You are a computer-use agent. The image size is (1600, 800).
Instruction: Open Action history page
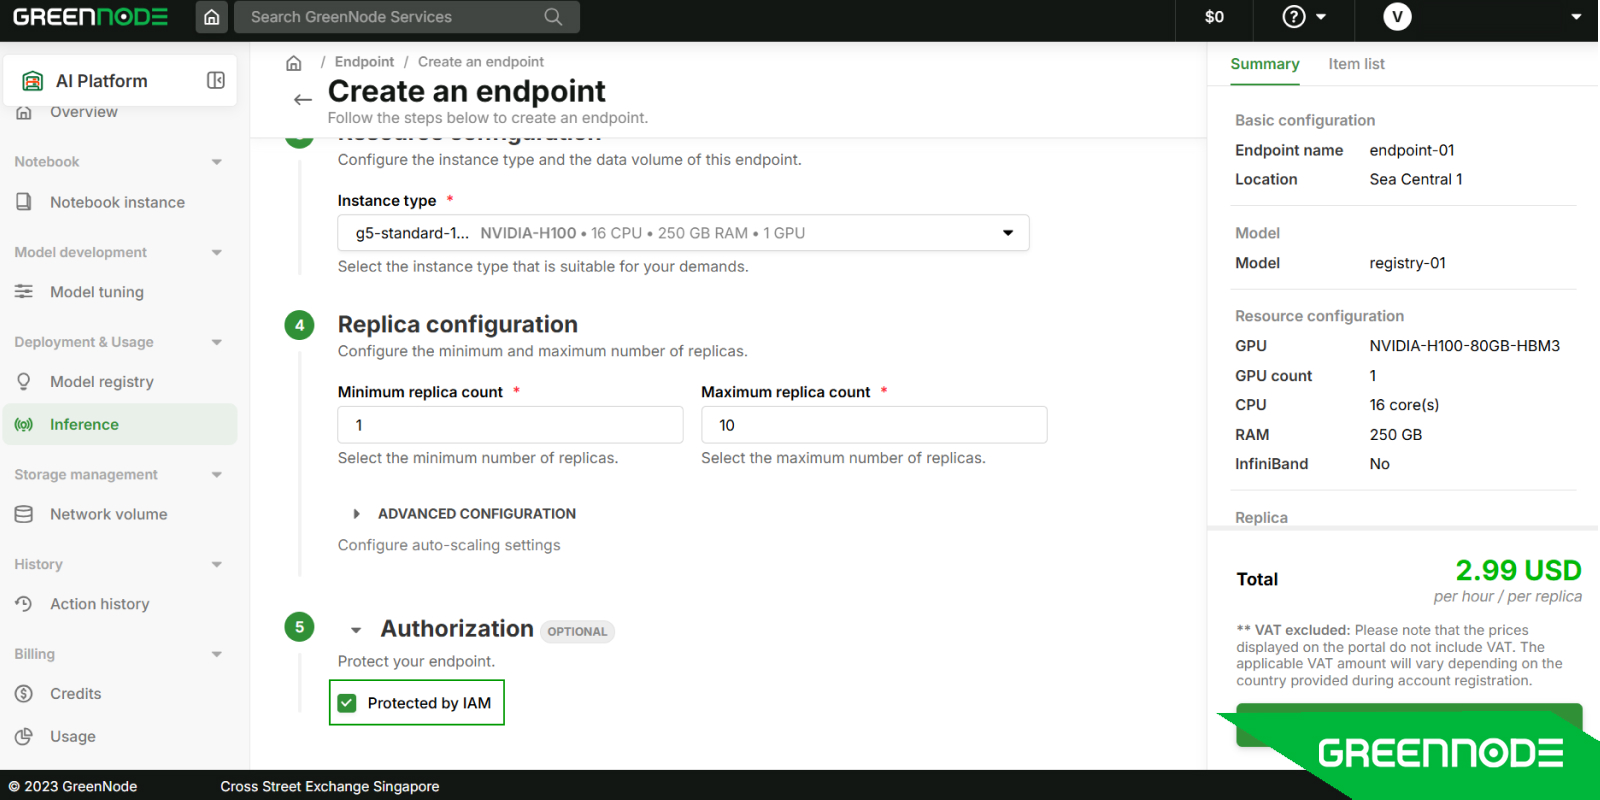(x=100, y=604)
